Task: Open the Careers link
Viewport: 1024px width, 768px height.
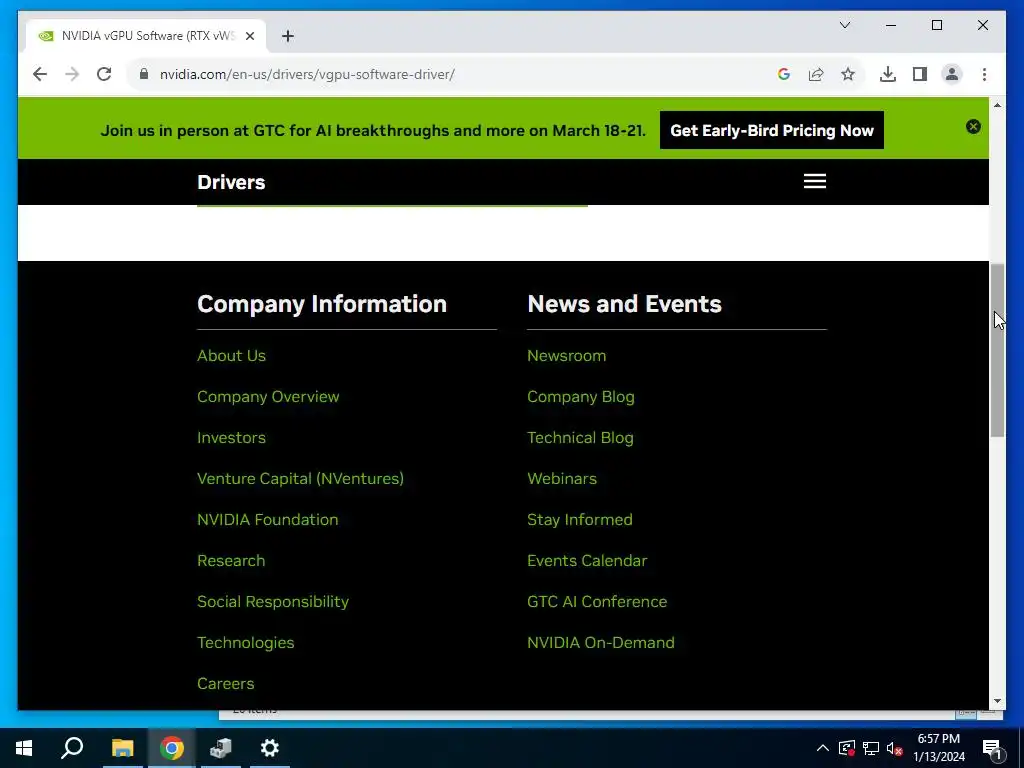Action: (225, 683)
